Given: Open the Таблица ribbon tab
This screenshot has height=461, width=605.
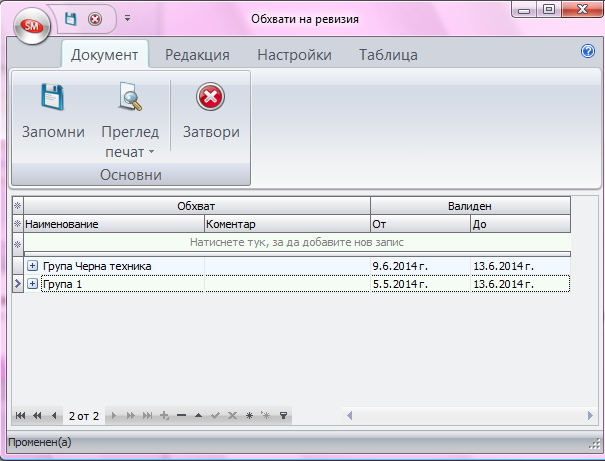Looking at the screenshot, I should coord(388,55).
